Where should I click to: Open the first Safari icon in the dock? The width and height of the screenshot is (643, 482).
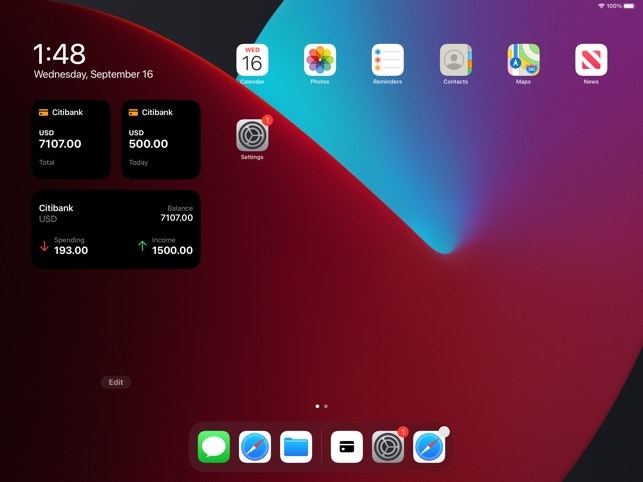pos(255,447)
